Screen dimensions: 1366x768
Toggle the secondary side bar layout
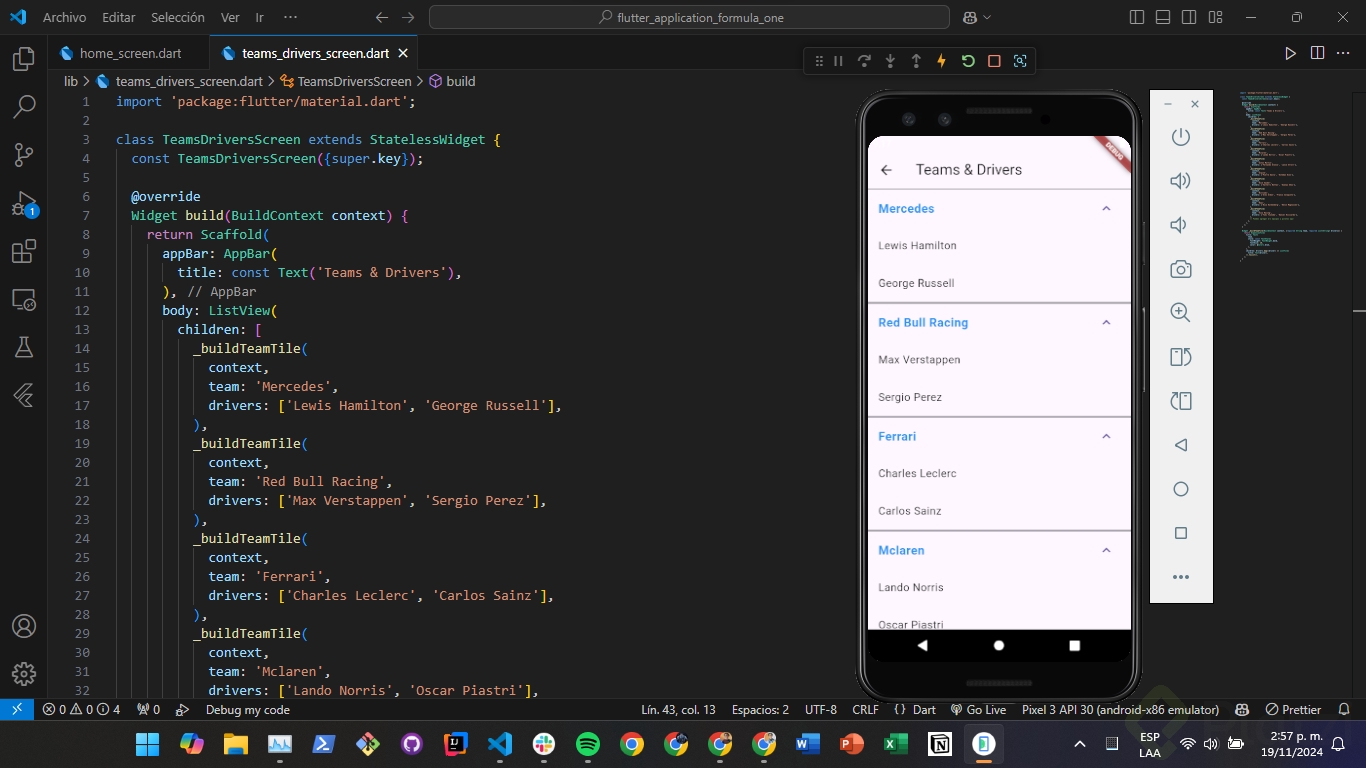pyautogui.click(x=1189, y=17)
